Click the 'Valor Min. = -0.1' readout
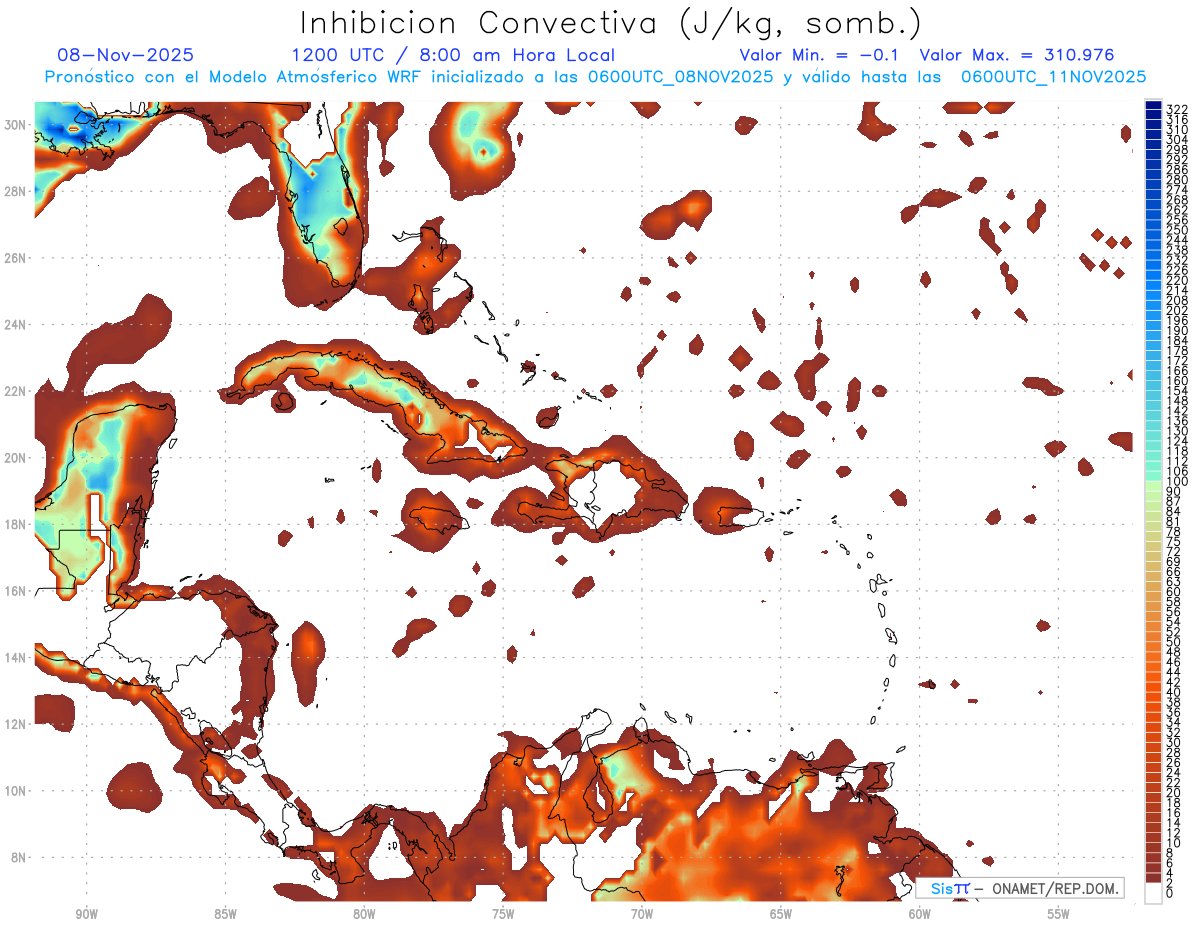Image resolution: width=1200 pixels, height=927 pixels. click(x=821, y=55)
